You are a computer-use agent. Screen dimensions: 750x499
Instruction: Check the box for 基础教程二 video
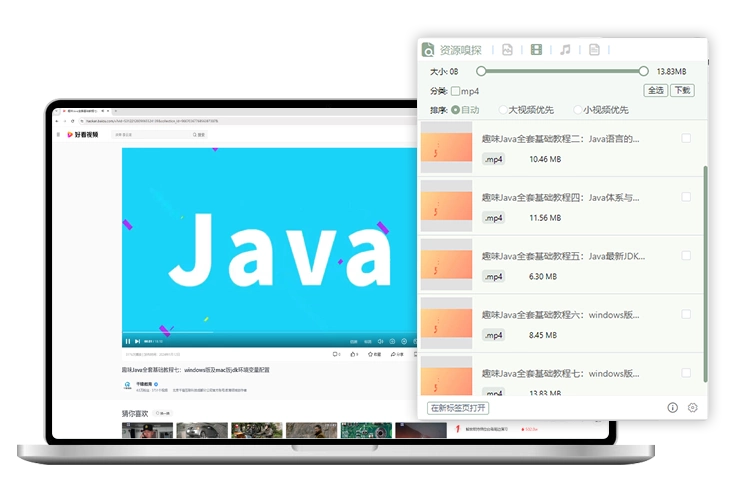click(686, 138)
